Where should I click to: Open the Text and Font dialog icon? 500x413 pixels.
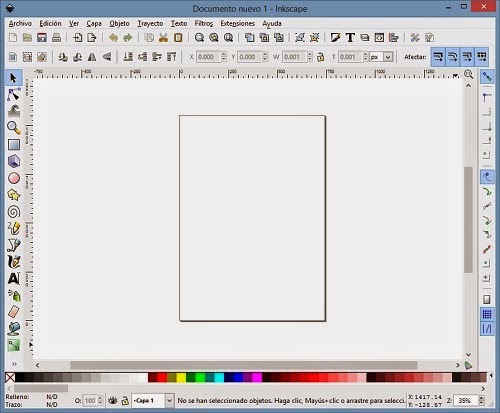coord(350,37)
